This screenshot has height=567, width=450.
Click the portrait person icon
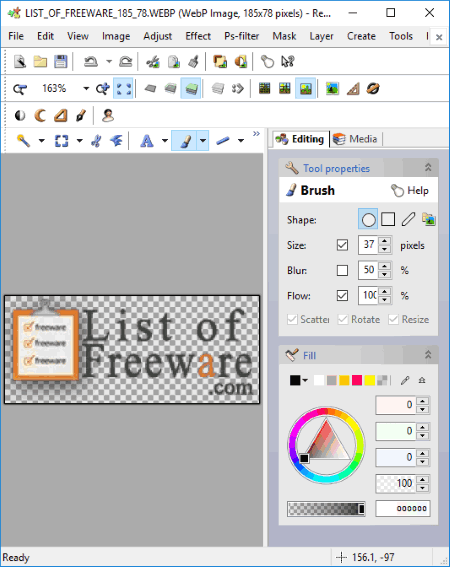click(108, 116)
